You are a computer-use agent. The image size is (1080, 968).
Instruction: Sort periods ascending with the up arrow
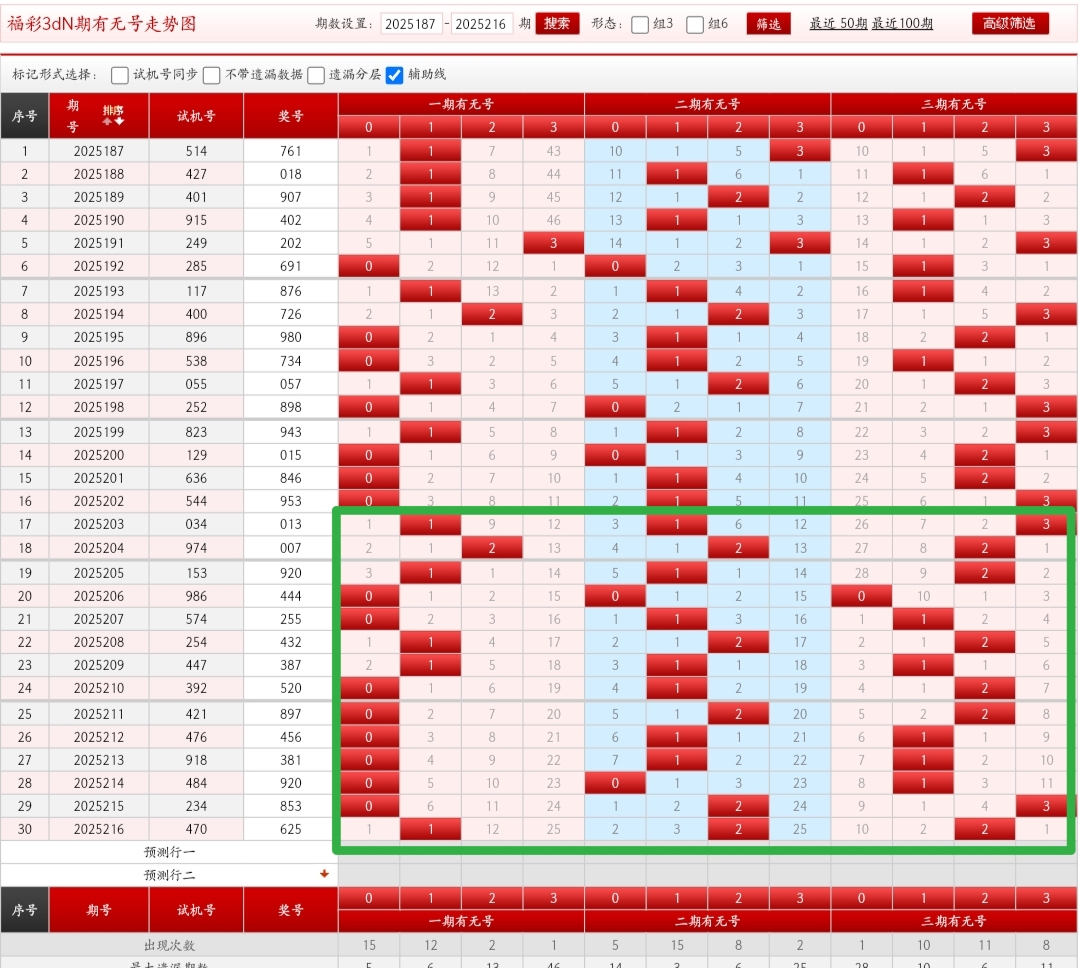click(107, 121)
